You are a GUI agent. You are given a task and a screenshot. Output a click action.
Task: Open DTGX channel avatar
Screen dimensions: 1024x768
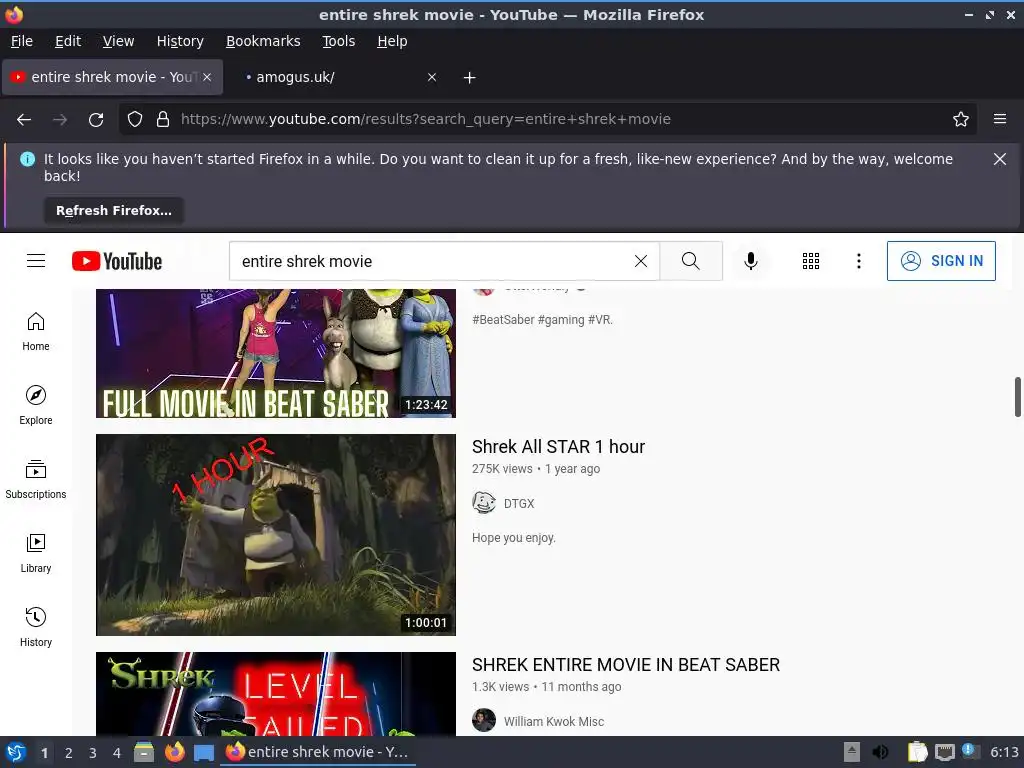point(484,504)
